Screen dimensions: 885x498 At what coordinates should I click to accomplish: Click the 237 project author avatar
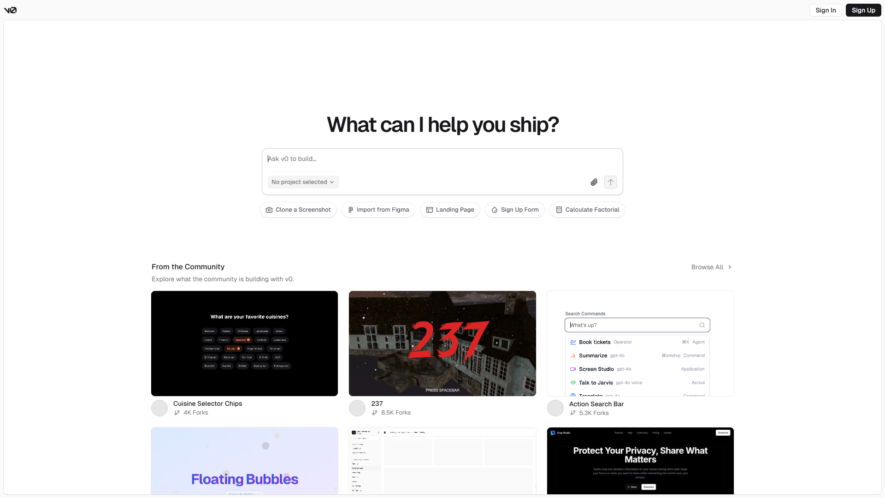tap(357, 408)
